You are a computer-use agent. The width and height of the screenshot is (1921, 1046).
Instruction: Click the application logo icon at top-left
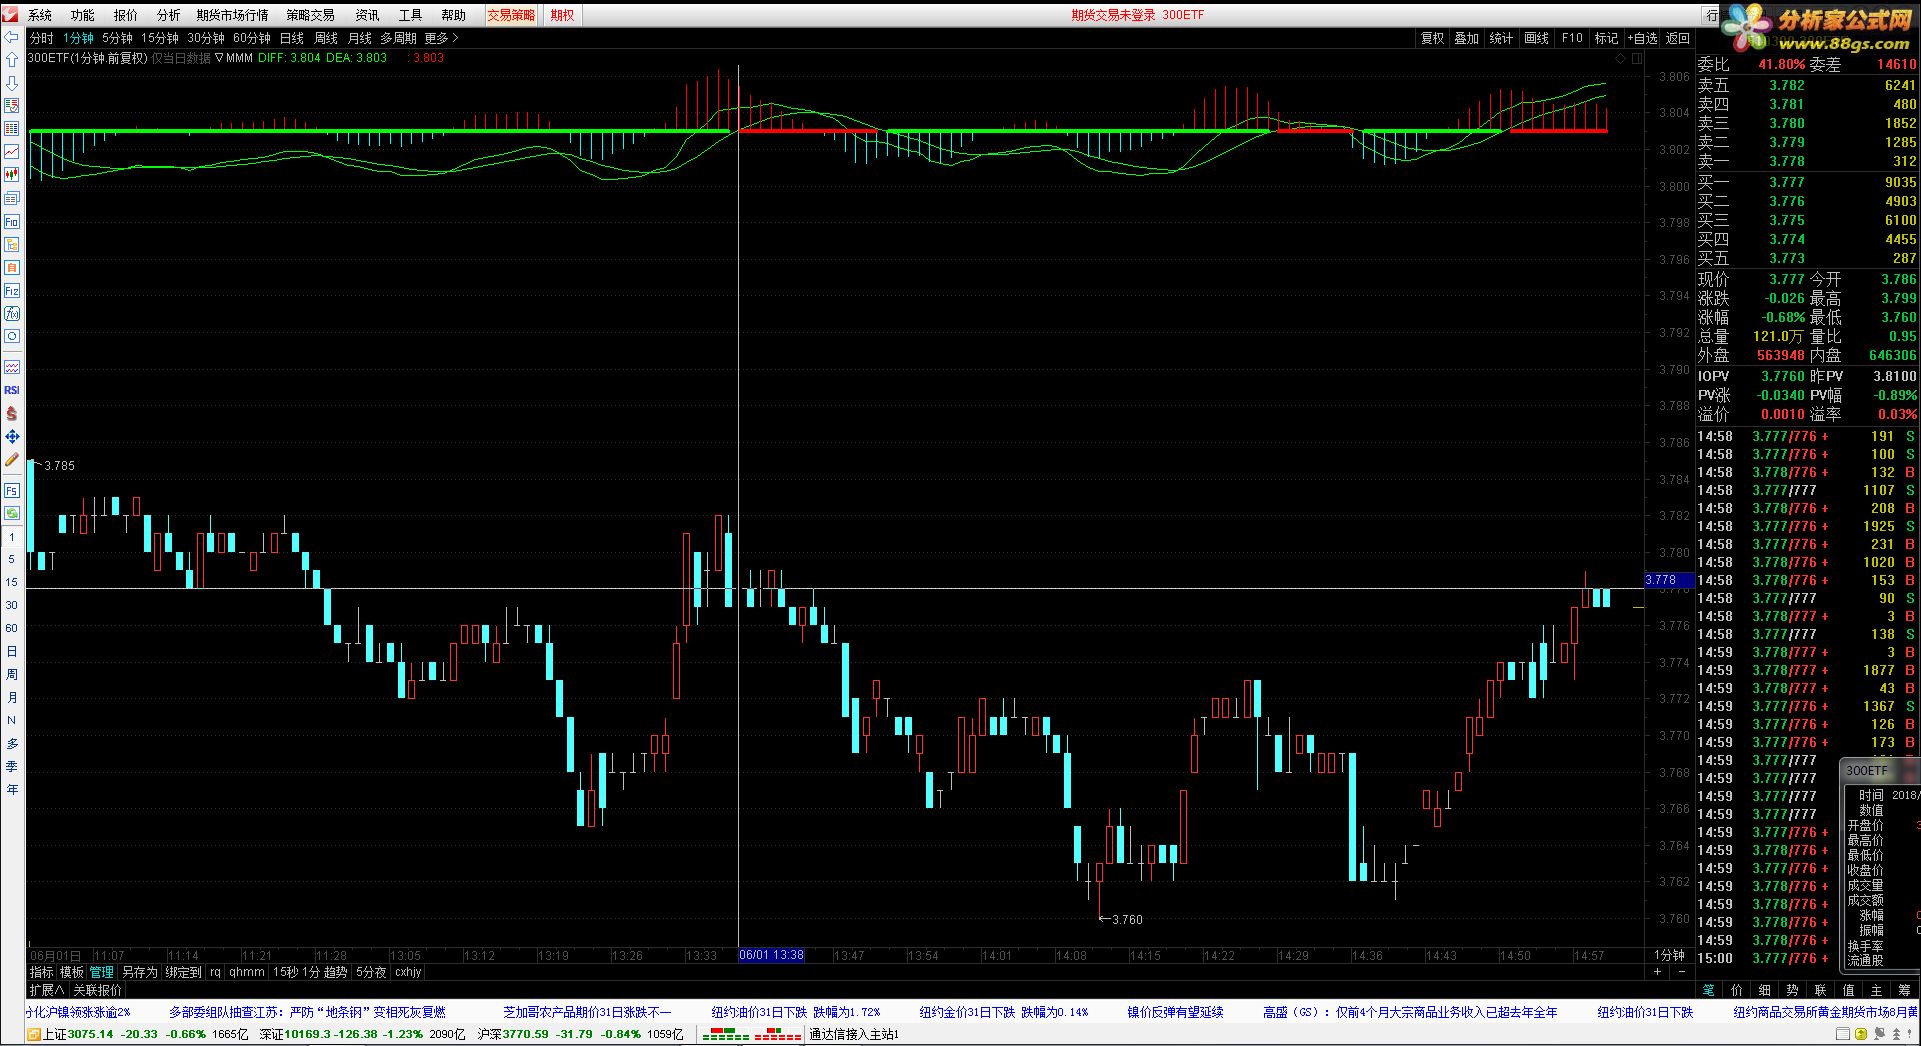10,14
